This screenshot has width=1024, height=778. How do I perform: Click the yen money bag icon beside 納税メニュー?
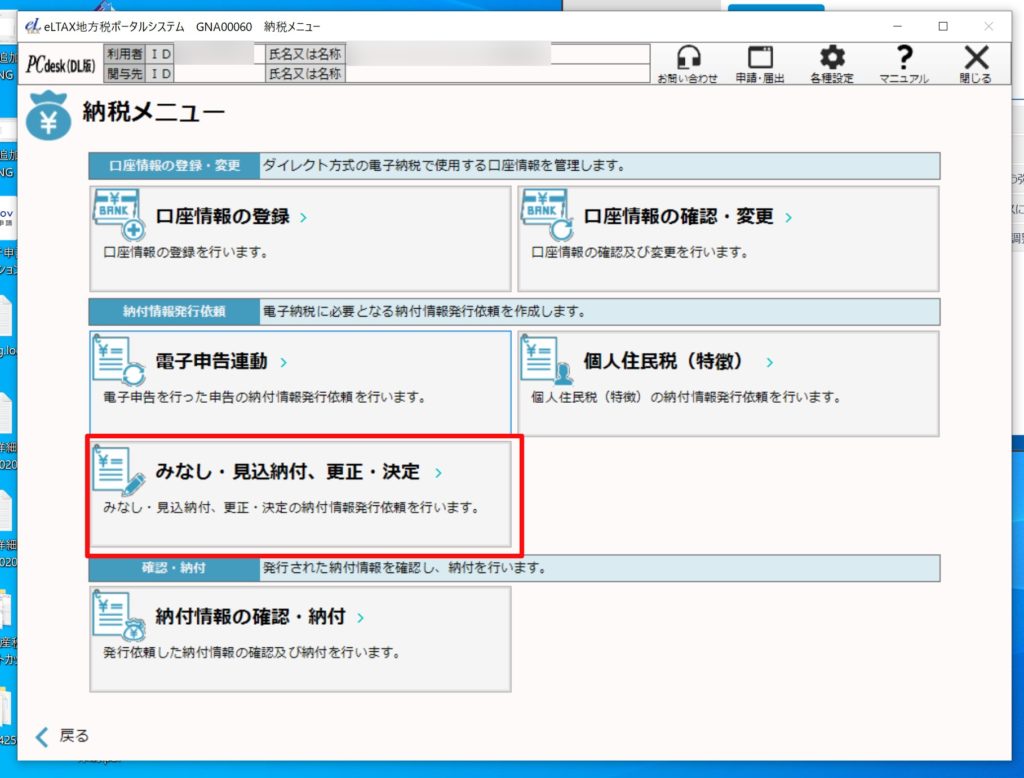pyautogui.click(x=50, y=115)
